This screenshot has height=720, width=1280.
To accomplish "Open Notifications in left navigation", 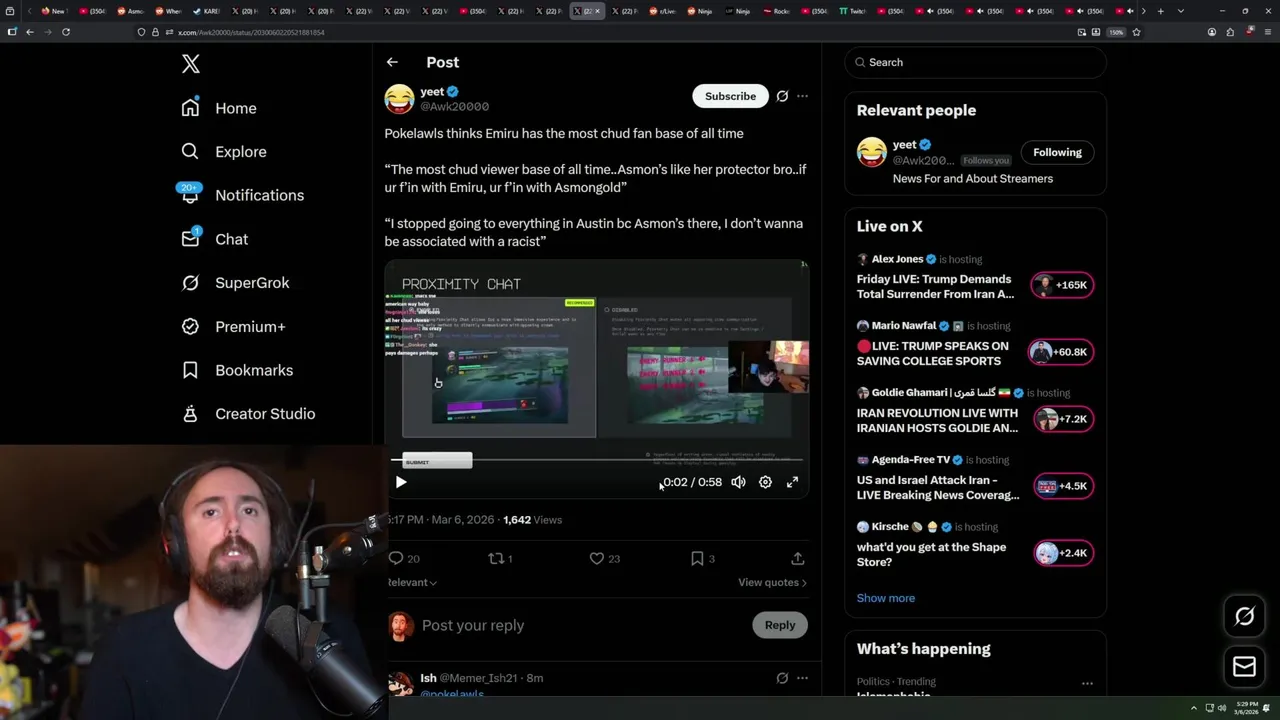I will (x=241, y=195).
